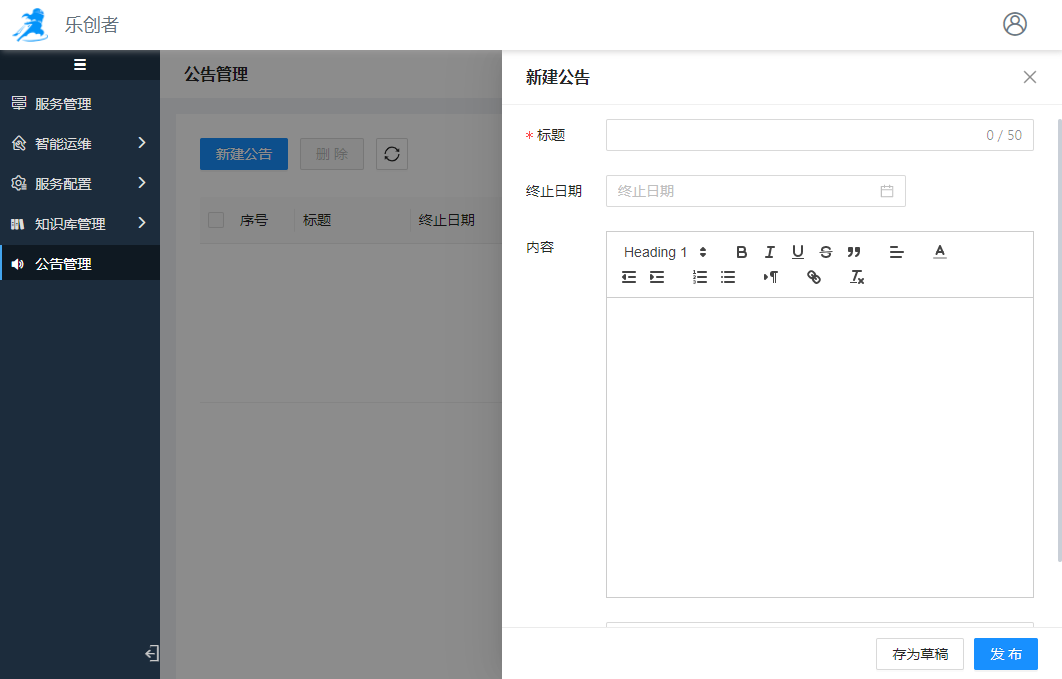This screenshot has height=679, width=1062.
Task: Apply italic formatting in the editor
Action: pos(769,252)
